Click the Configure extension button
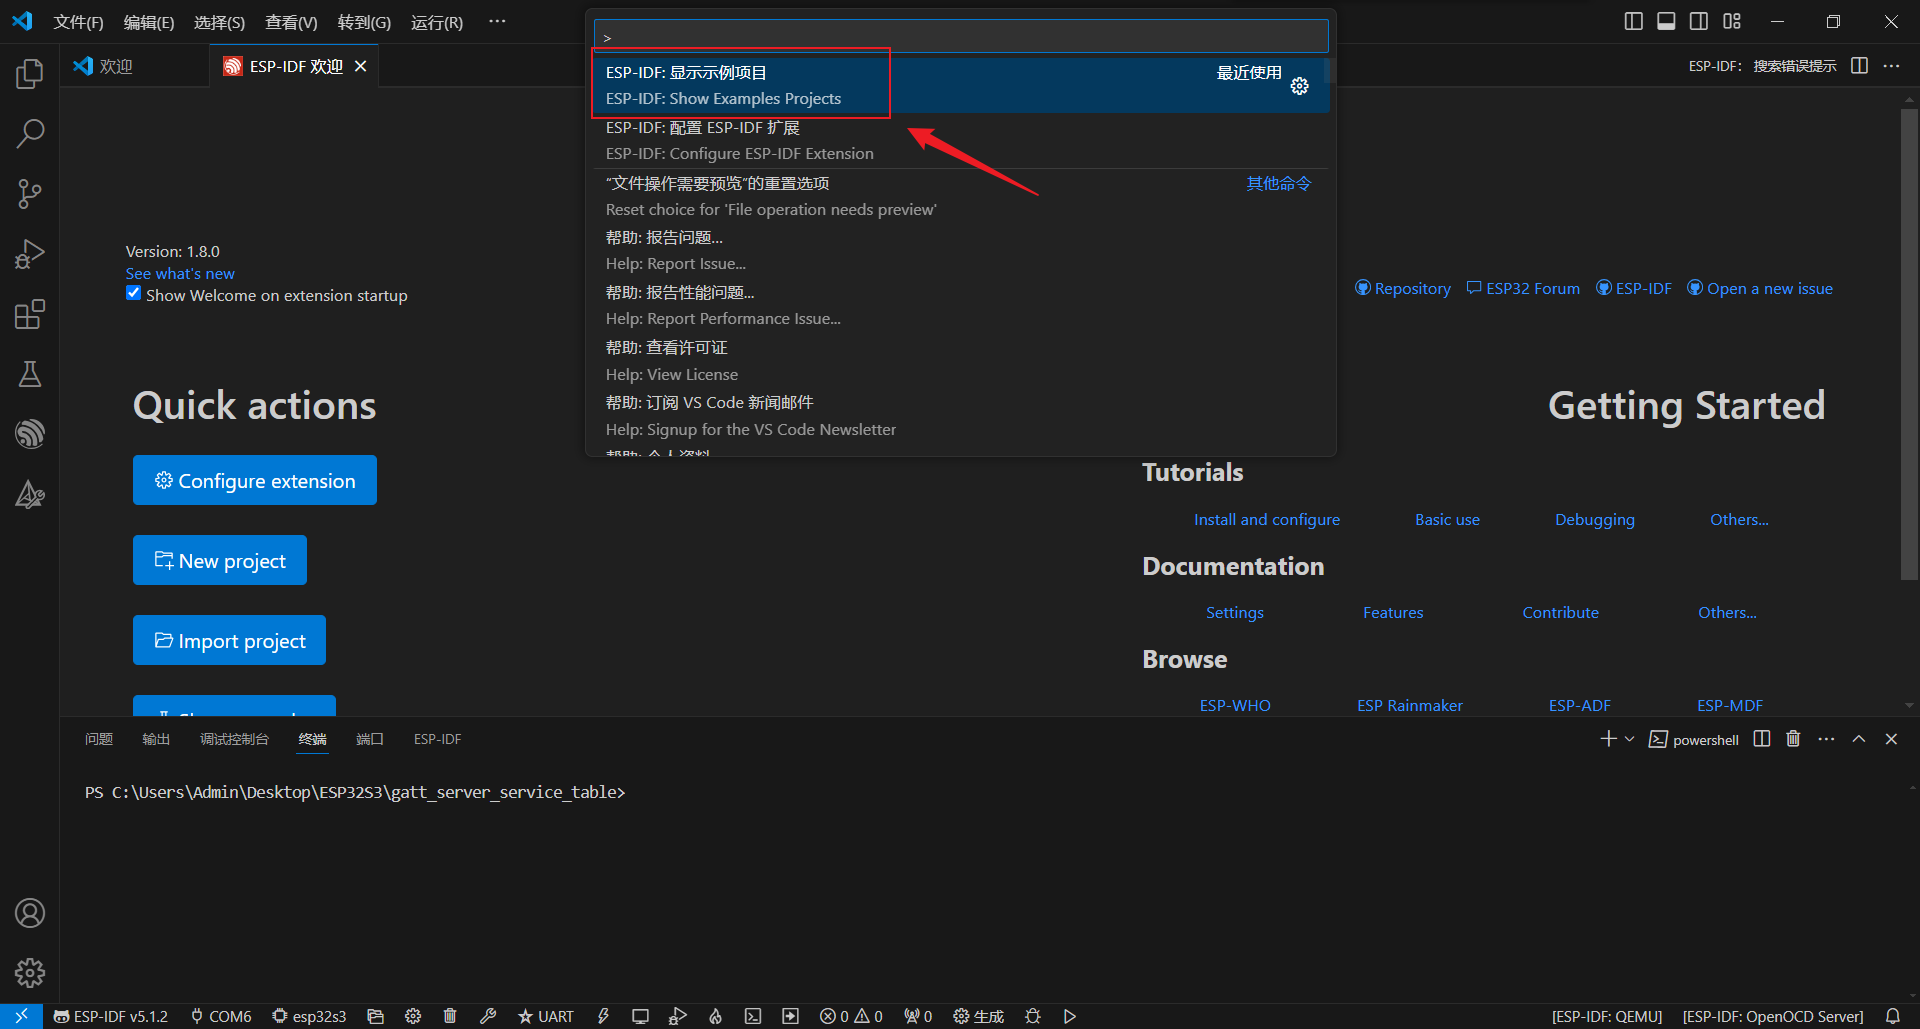1920x1029 pixels. (x=255, y=480)
